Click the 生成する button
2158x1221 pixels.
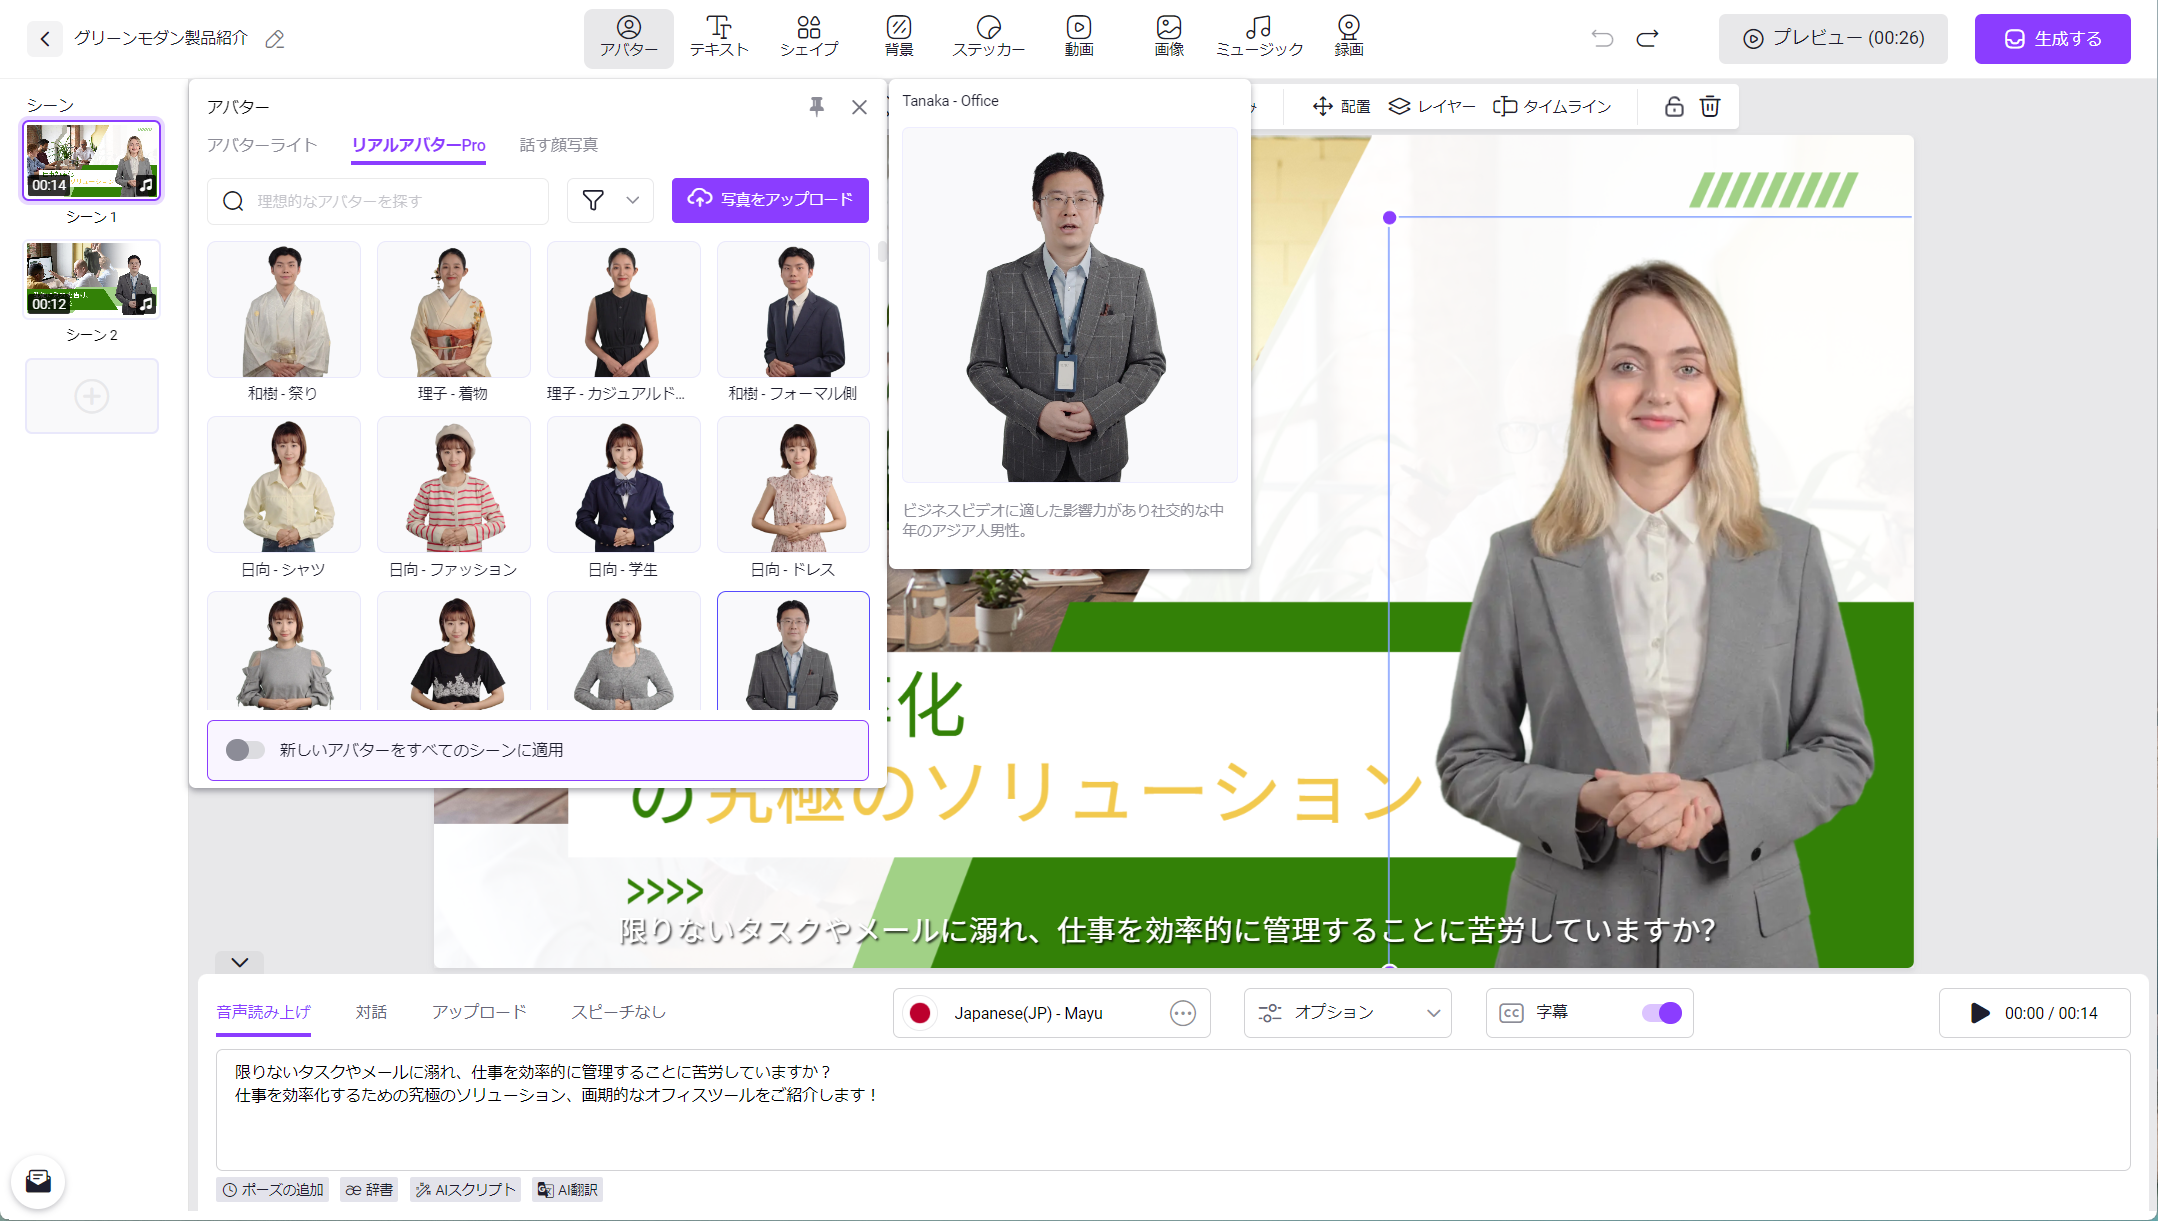coord(2052,38)
